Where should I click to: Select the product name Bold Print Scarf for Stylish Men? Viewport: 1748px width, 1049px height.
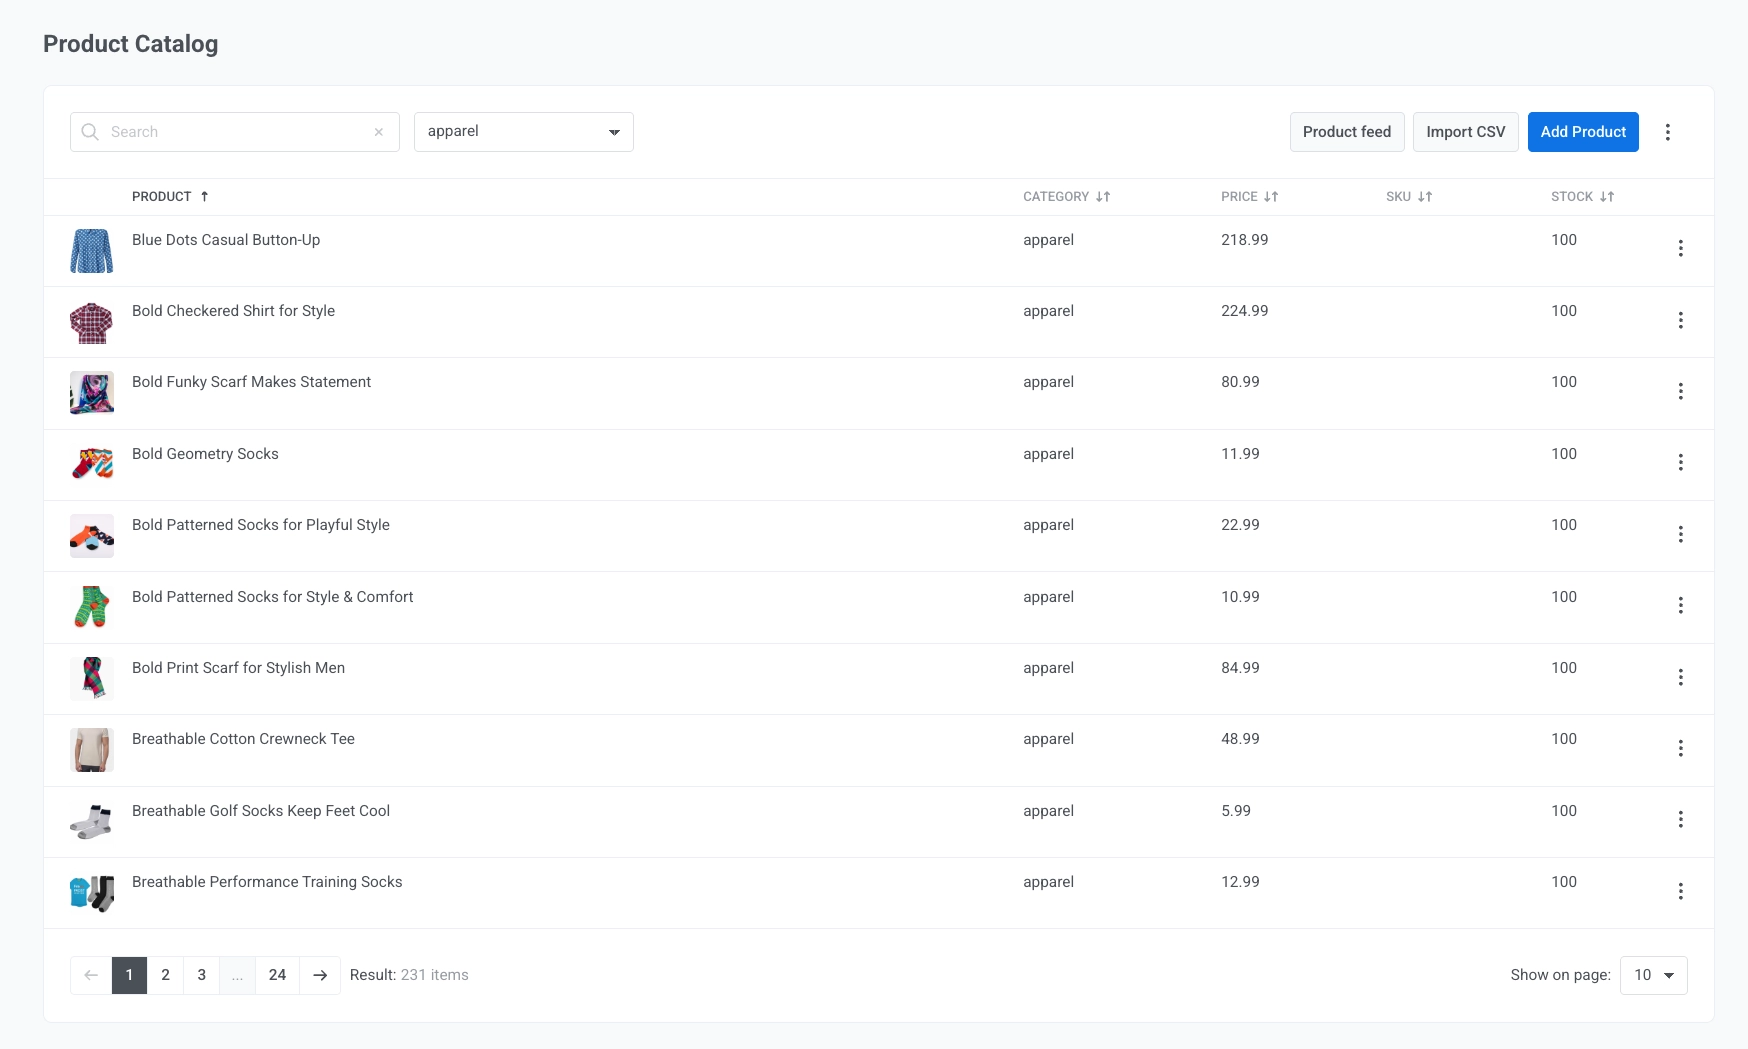[x=238, y=668]
